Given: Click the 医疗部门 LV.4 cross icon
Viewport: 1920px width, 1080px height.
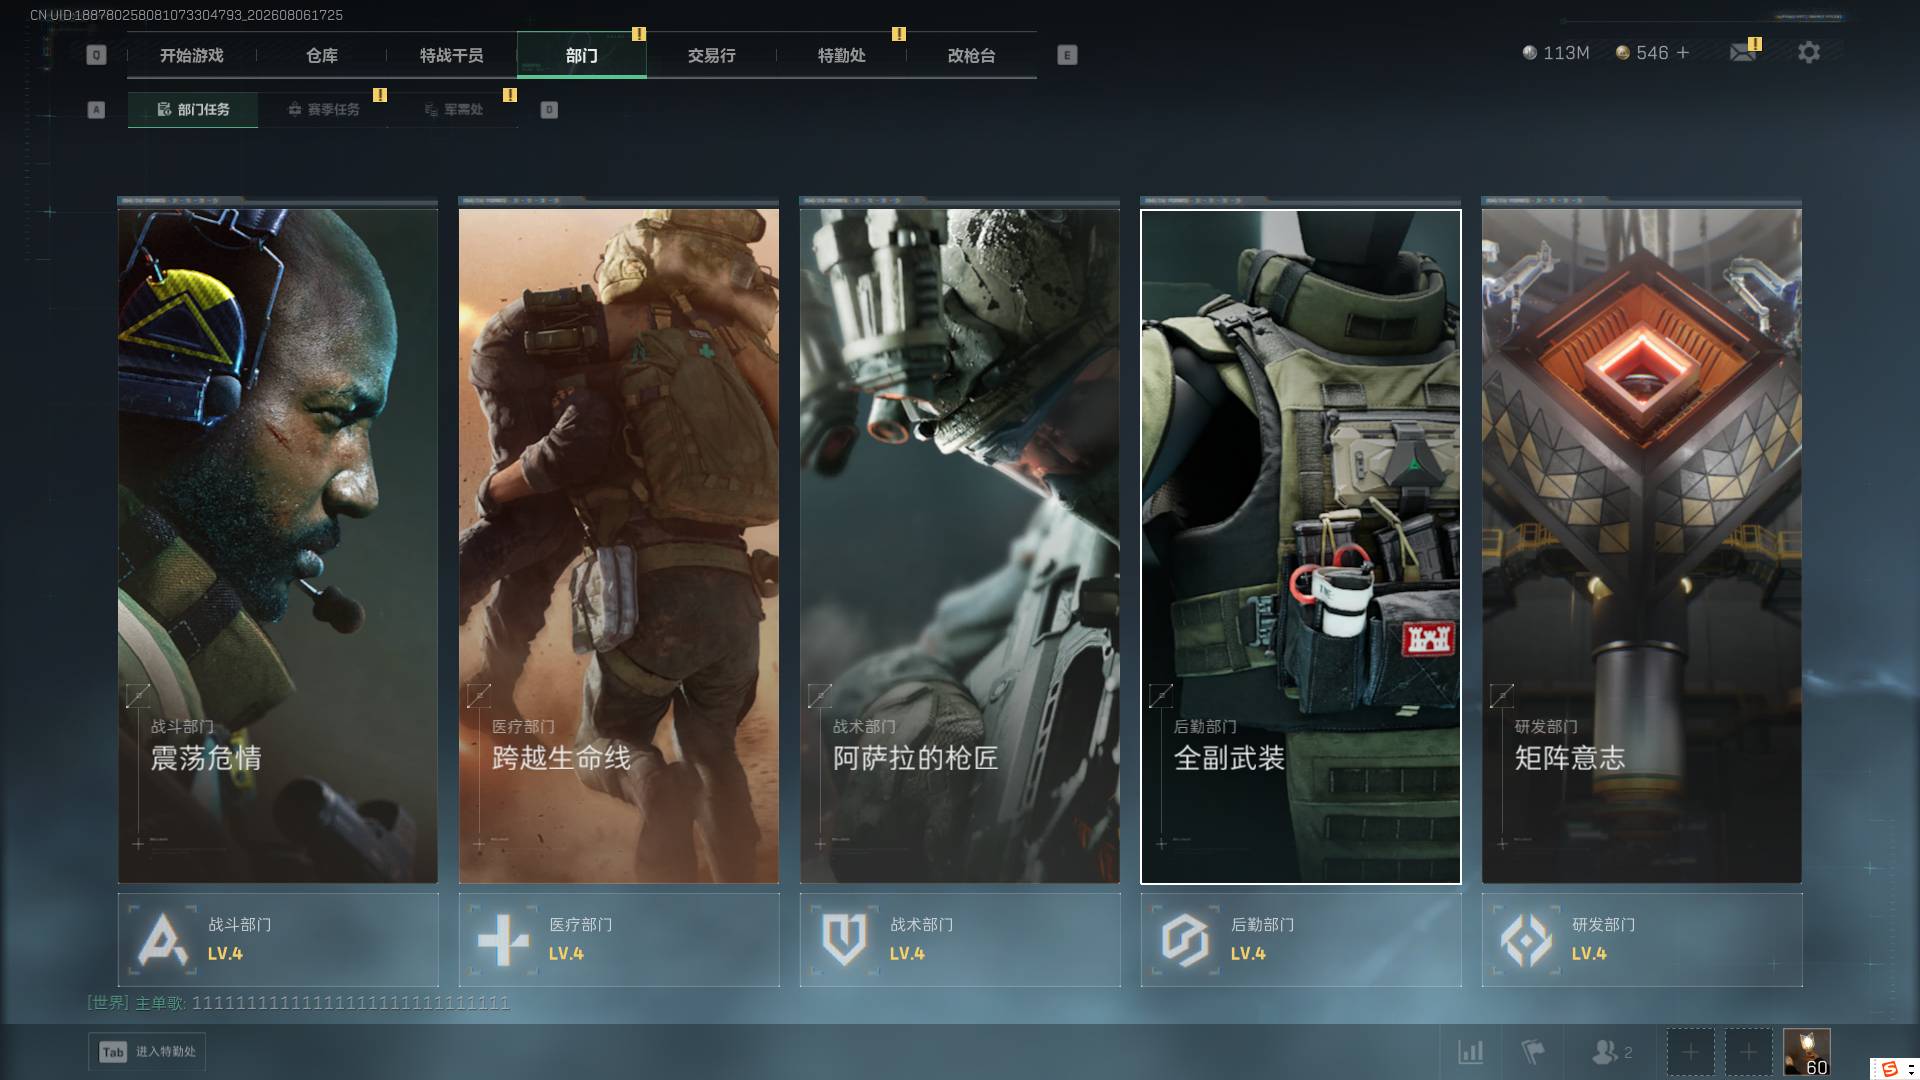Looking at the screenshot, I should pos(504,940).
